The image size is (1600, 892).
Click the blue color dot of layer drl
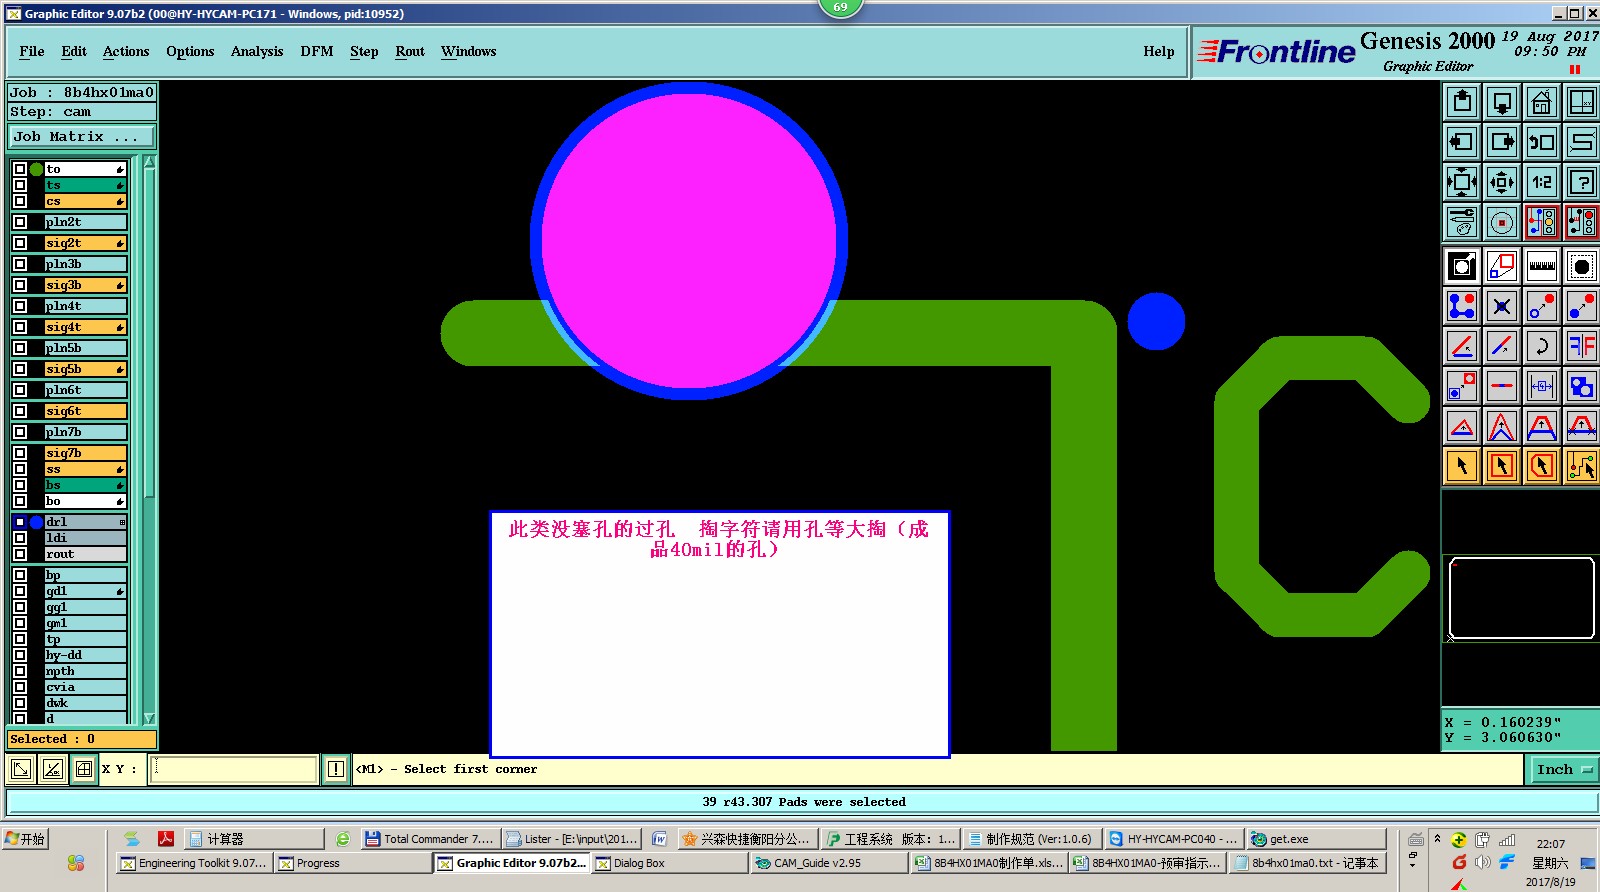pos(36,522)
